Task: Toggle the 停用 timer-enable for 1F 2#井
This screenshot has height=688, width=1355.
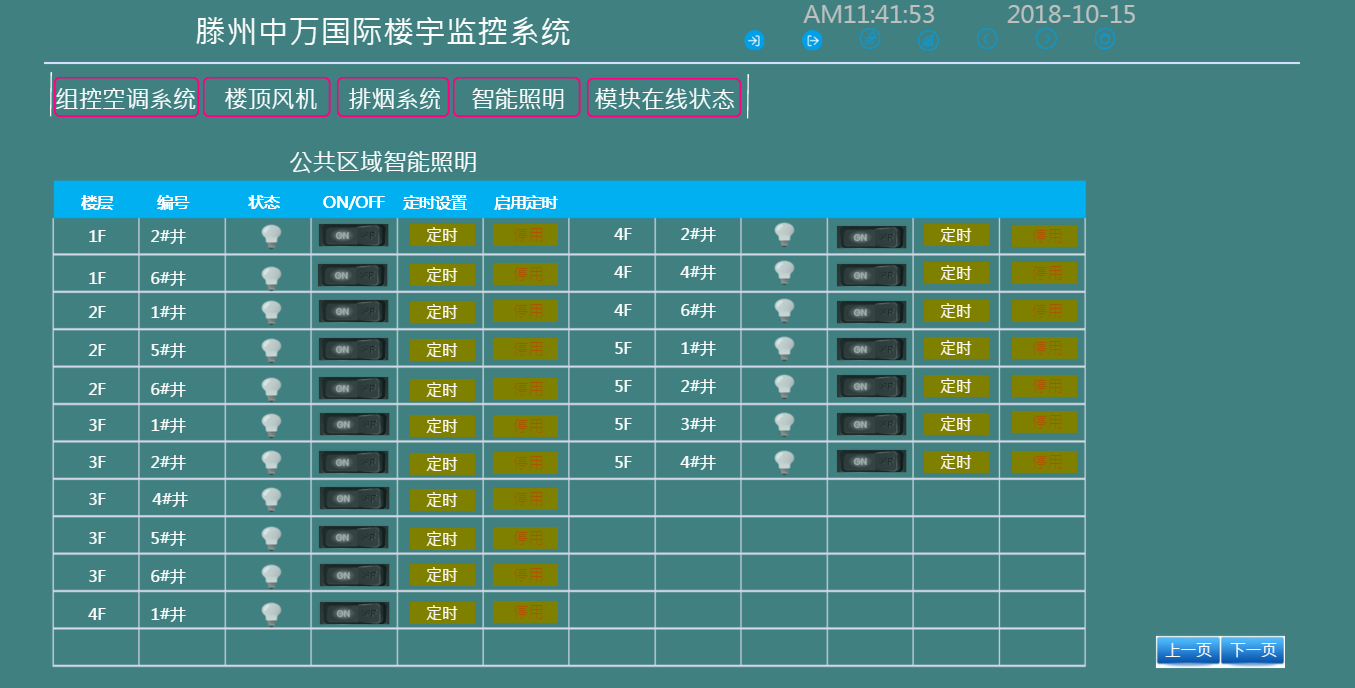Action: click(x=526, y=235)
